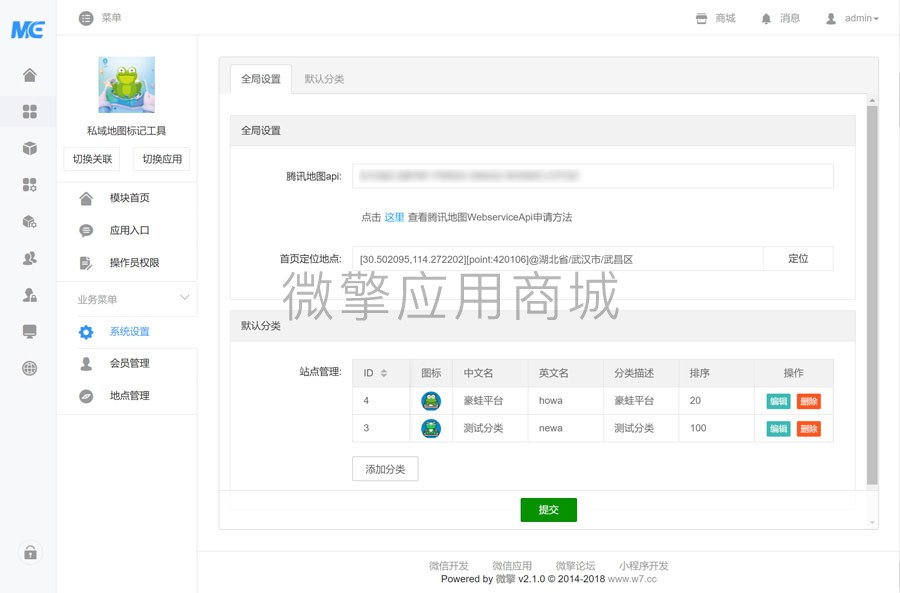Open the home icon in far-left sidebar
The width and height of the screenshot is (900, 593).
coord(29,75)
